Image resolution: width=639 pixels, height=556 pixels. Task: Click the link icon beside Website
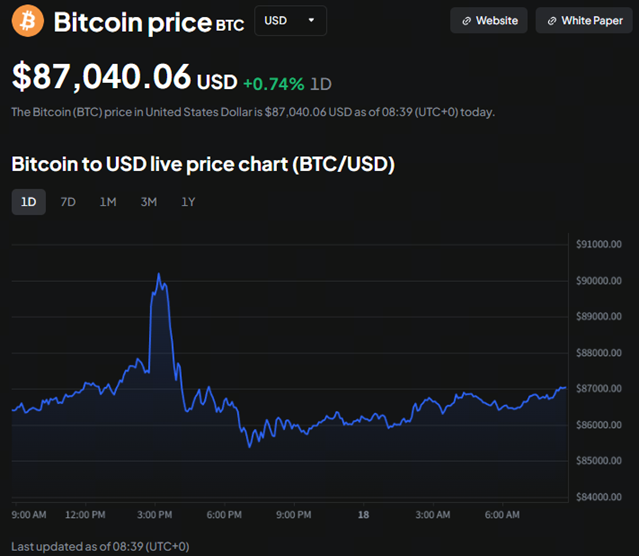(x=466, y=21)
